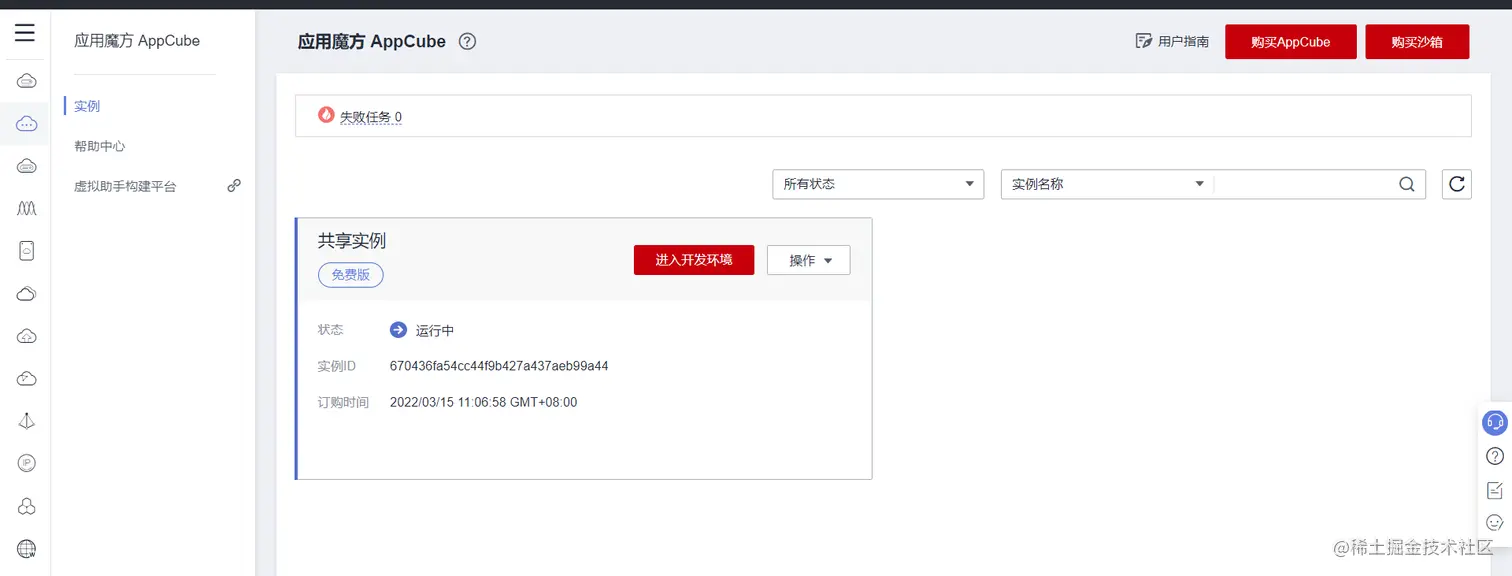This screenshot has height=576, width=1512.
Task: Click the floating feedback note icon
Action: pos(1495,490)
